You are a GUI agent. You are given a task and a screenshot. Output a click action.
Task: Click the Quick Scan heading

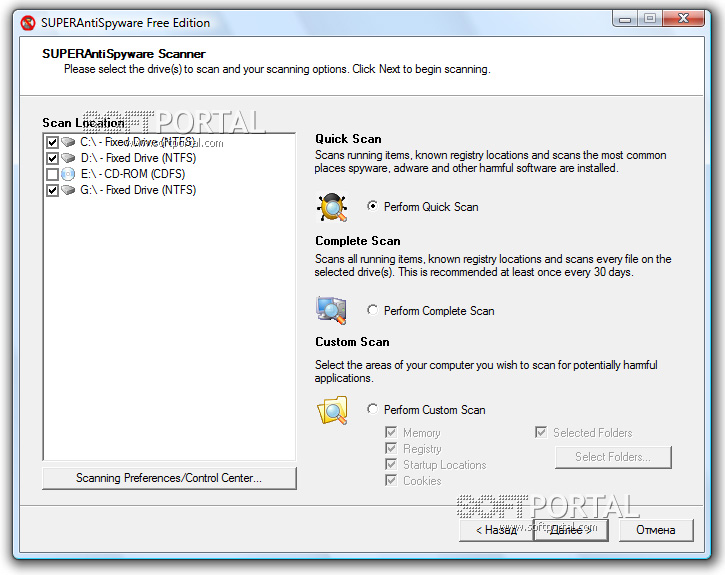[348, 139]
